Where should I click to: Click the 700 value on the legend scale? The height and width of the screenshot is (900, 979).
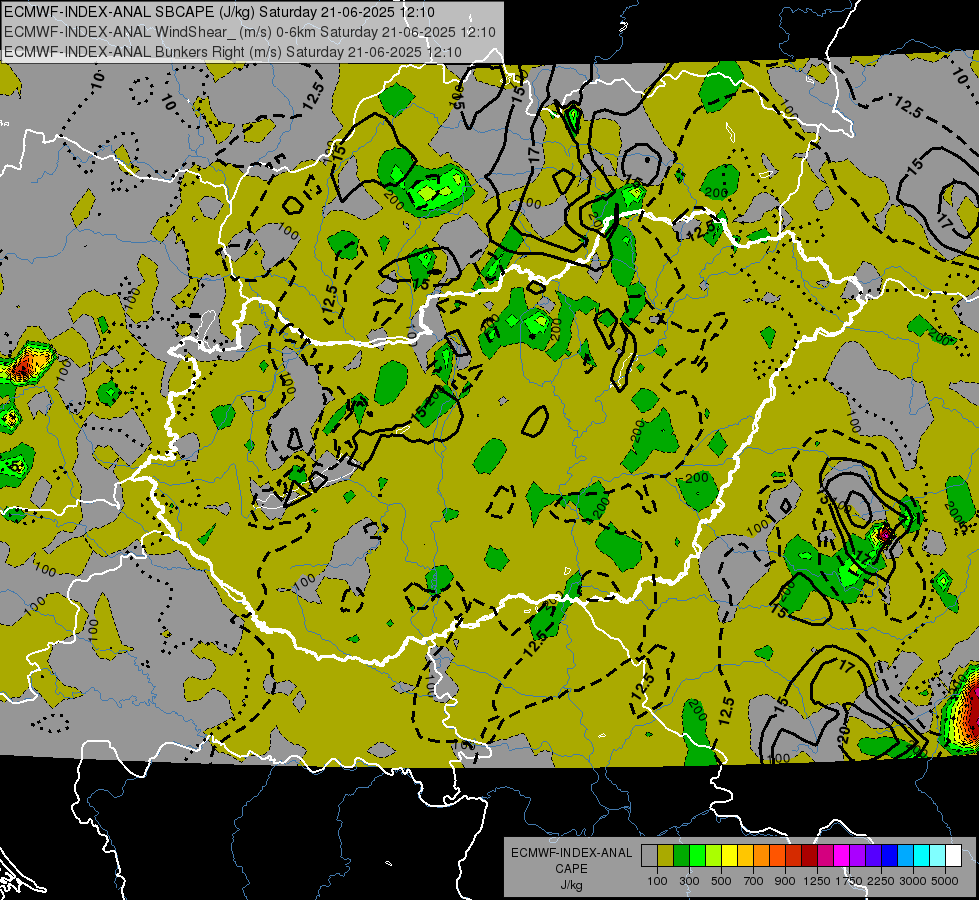tap(754, 881)
